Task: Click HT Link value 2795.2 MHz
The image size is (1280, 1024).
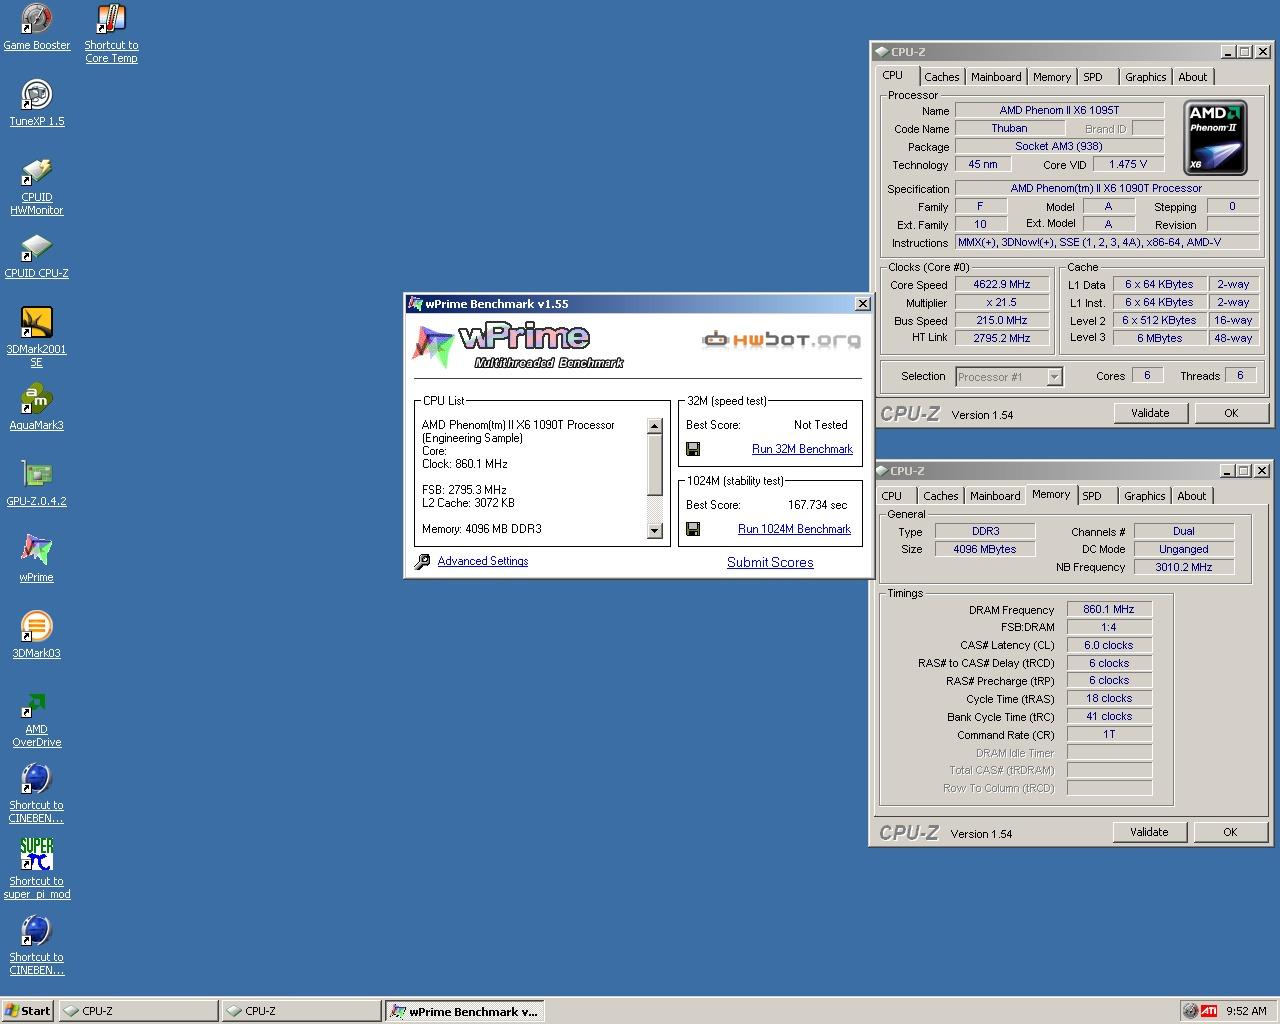Action: [x=1001, y=338]
